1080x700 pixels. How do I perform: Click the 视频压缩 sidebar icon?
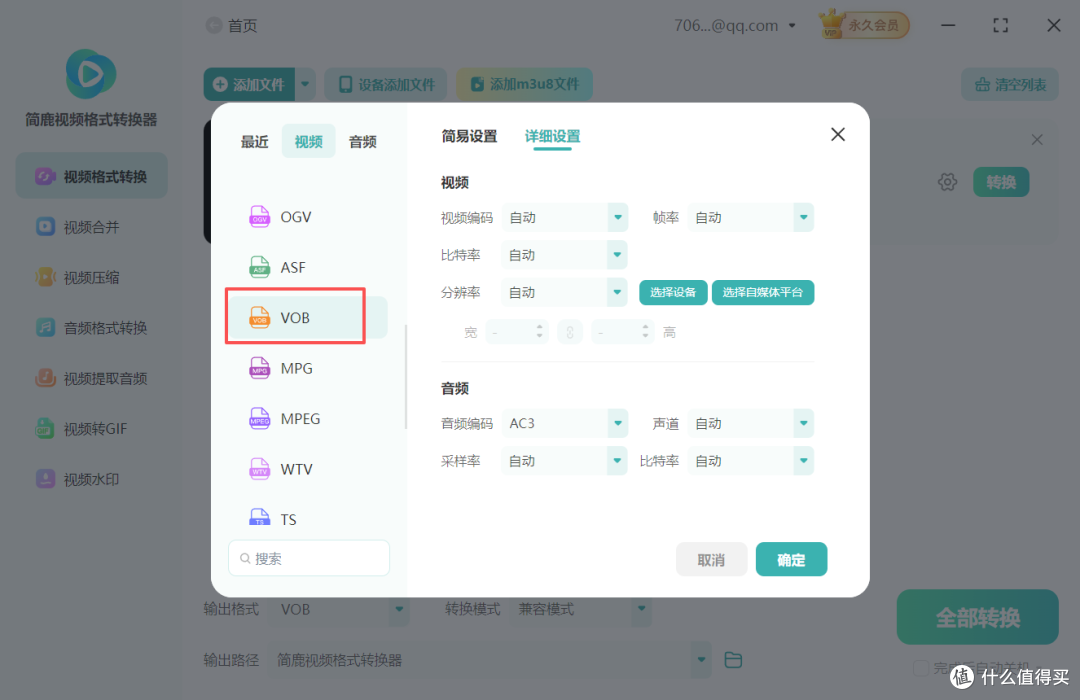[x=45, y=277]
